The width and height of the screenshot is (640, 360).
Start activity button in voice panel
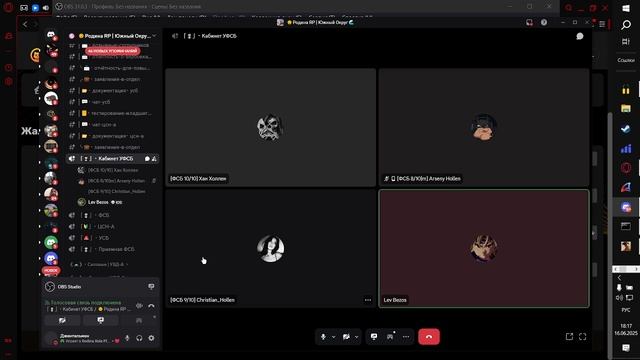(x=139, y=320)
